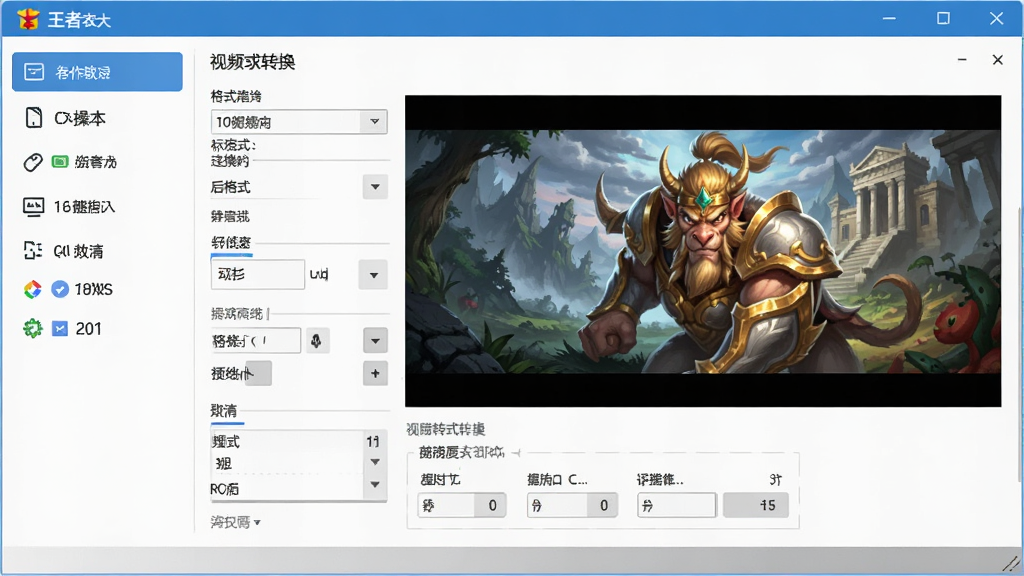Open the highlighted blue sidebar item at top
1024x576 pixels.
[97, 72]
